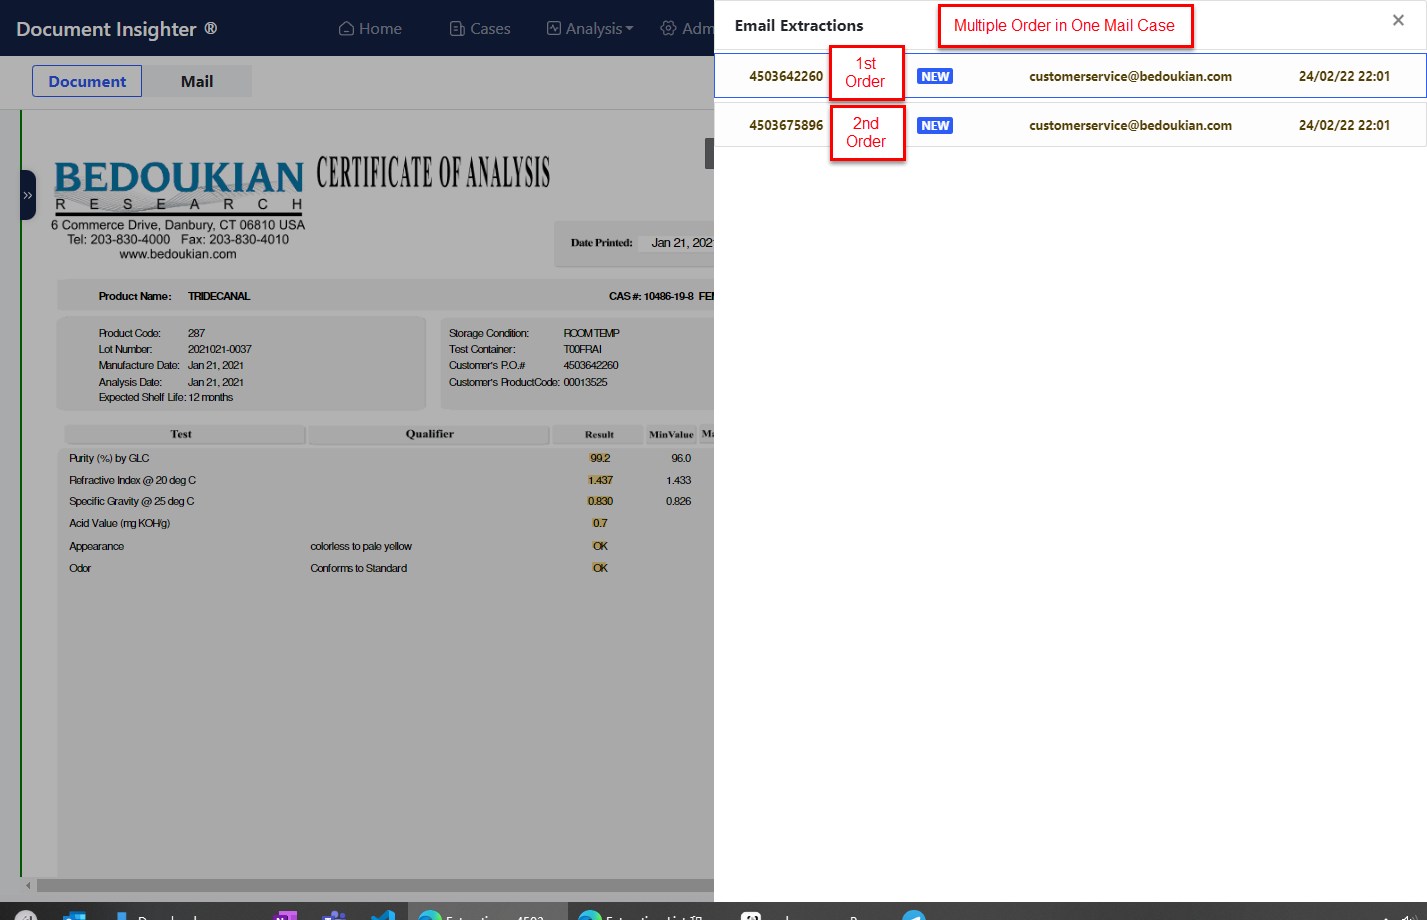The width and height of the screenshot is (1427, 920).
Task: Open Microsoft Teams from taskbar
Action: pos(334,916)
